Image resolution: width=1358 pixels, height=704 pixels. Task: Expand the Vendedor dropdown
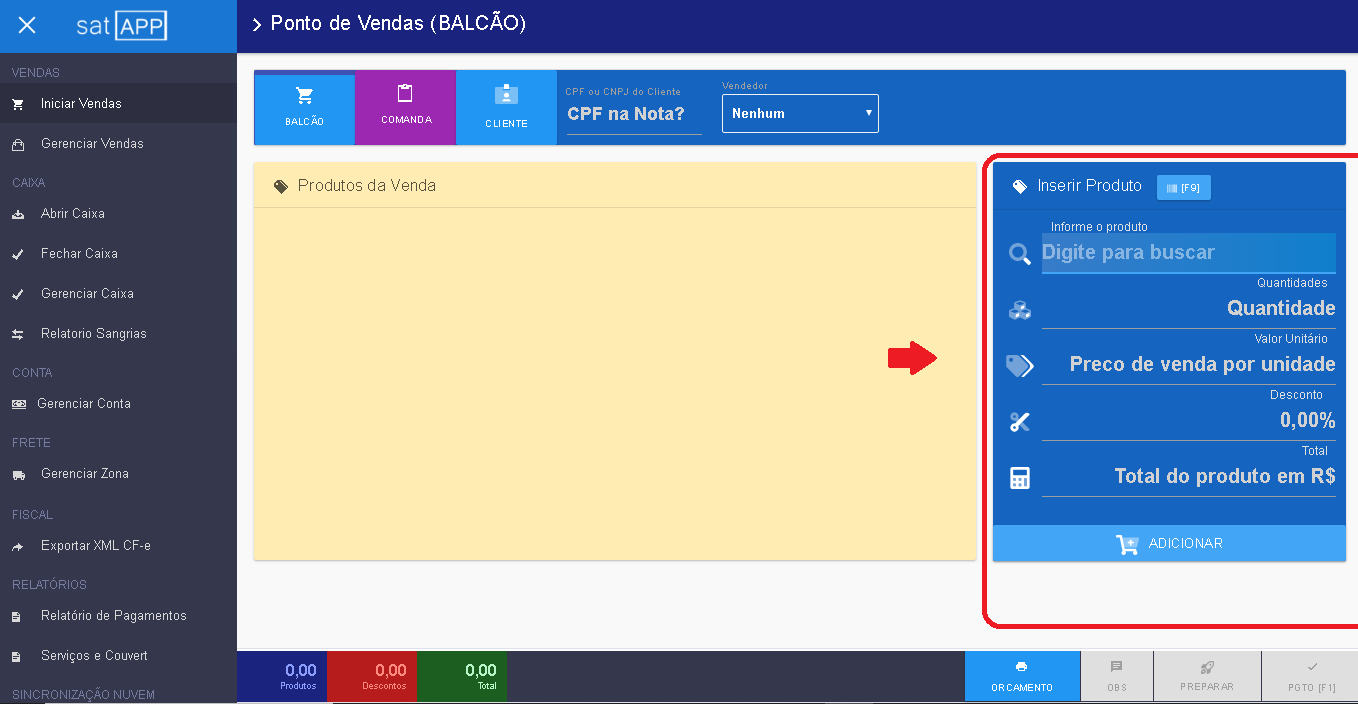click(800, 114)
